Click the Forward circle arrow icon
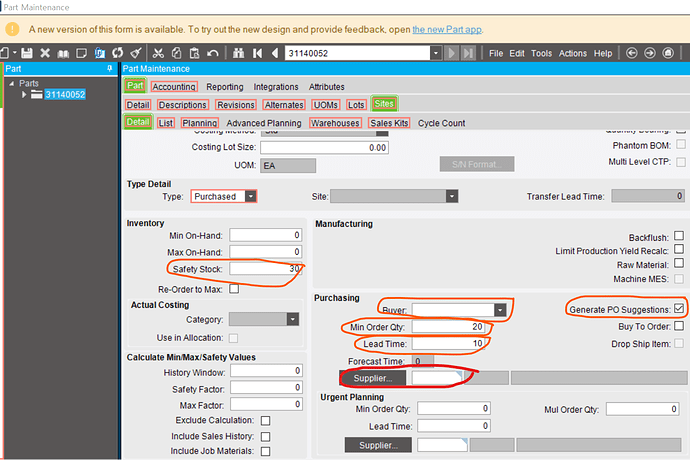 (x=650, y=53)
